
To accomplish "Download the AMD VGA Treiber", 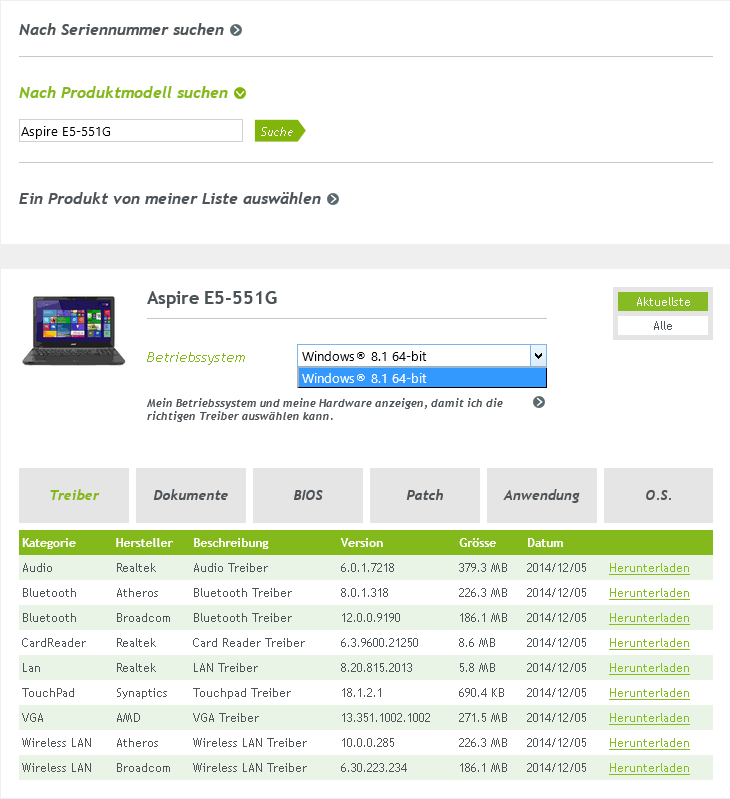I will (x=649, y=718).
